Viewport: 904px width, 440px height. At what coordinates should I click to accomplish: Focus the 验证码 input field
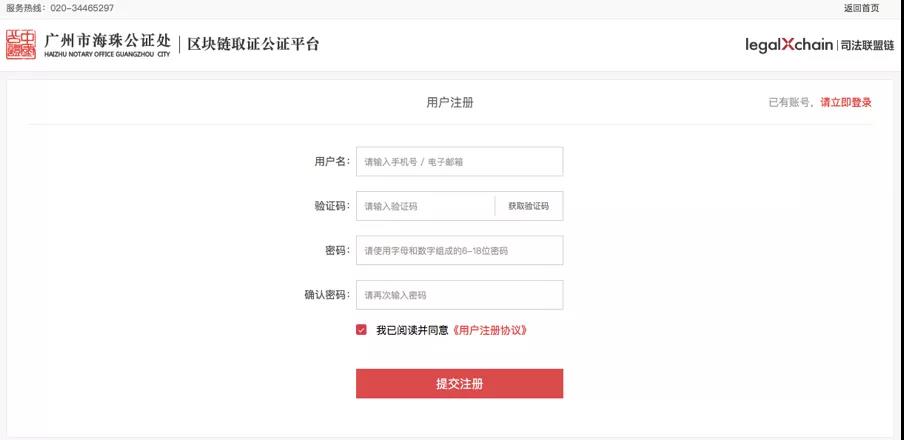[x=425, y=206]
